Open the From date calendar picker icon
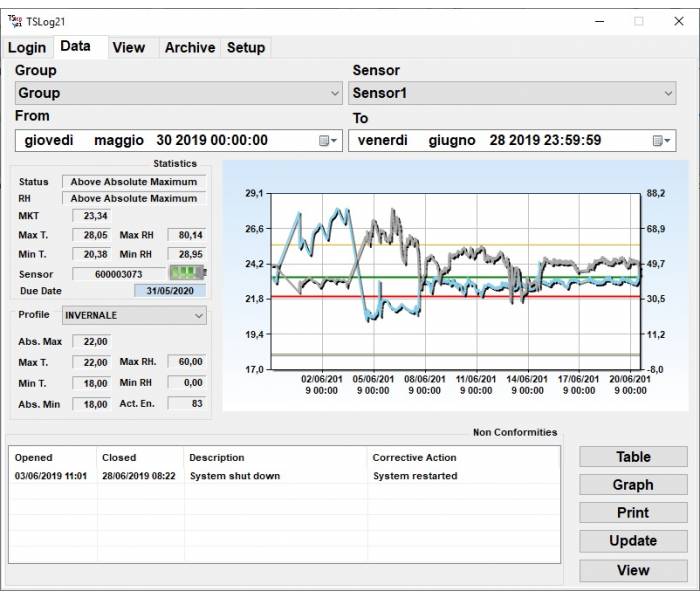Screen dimensions: 700x600 pos(328,141)
